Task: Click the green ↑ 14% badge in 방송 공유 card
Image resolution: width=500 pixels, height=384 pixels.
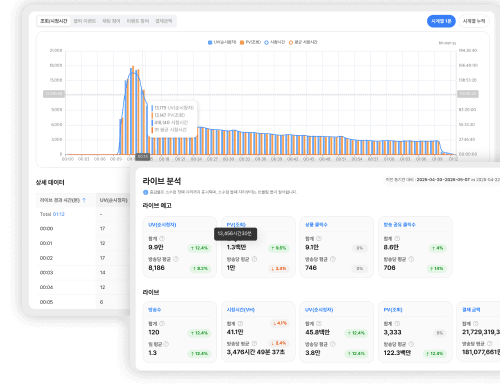Action: (x=437, y=268)
